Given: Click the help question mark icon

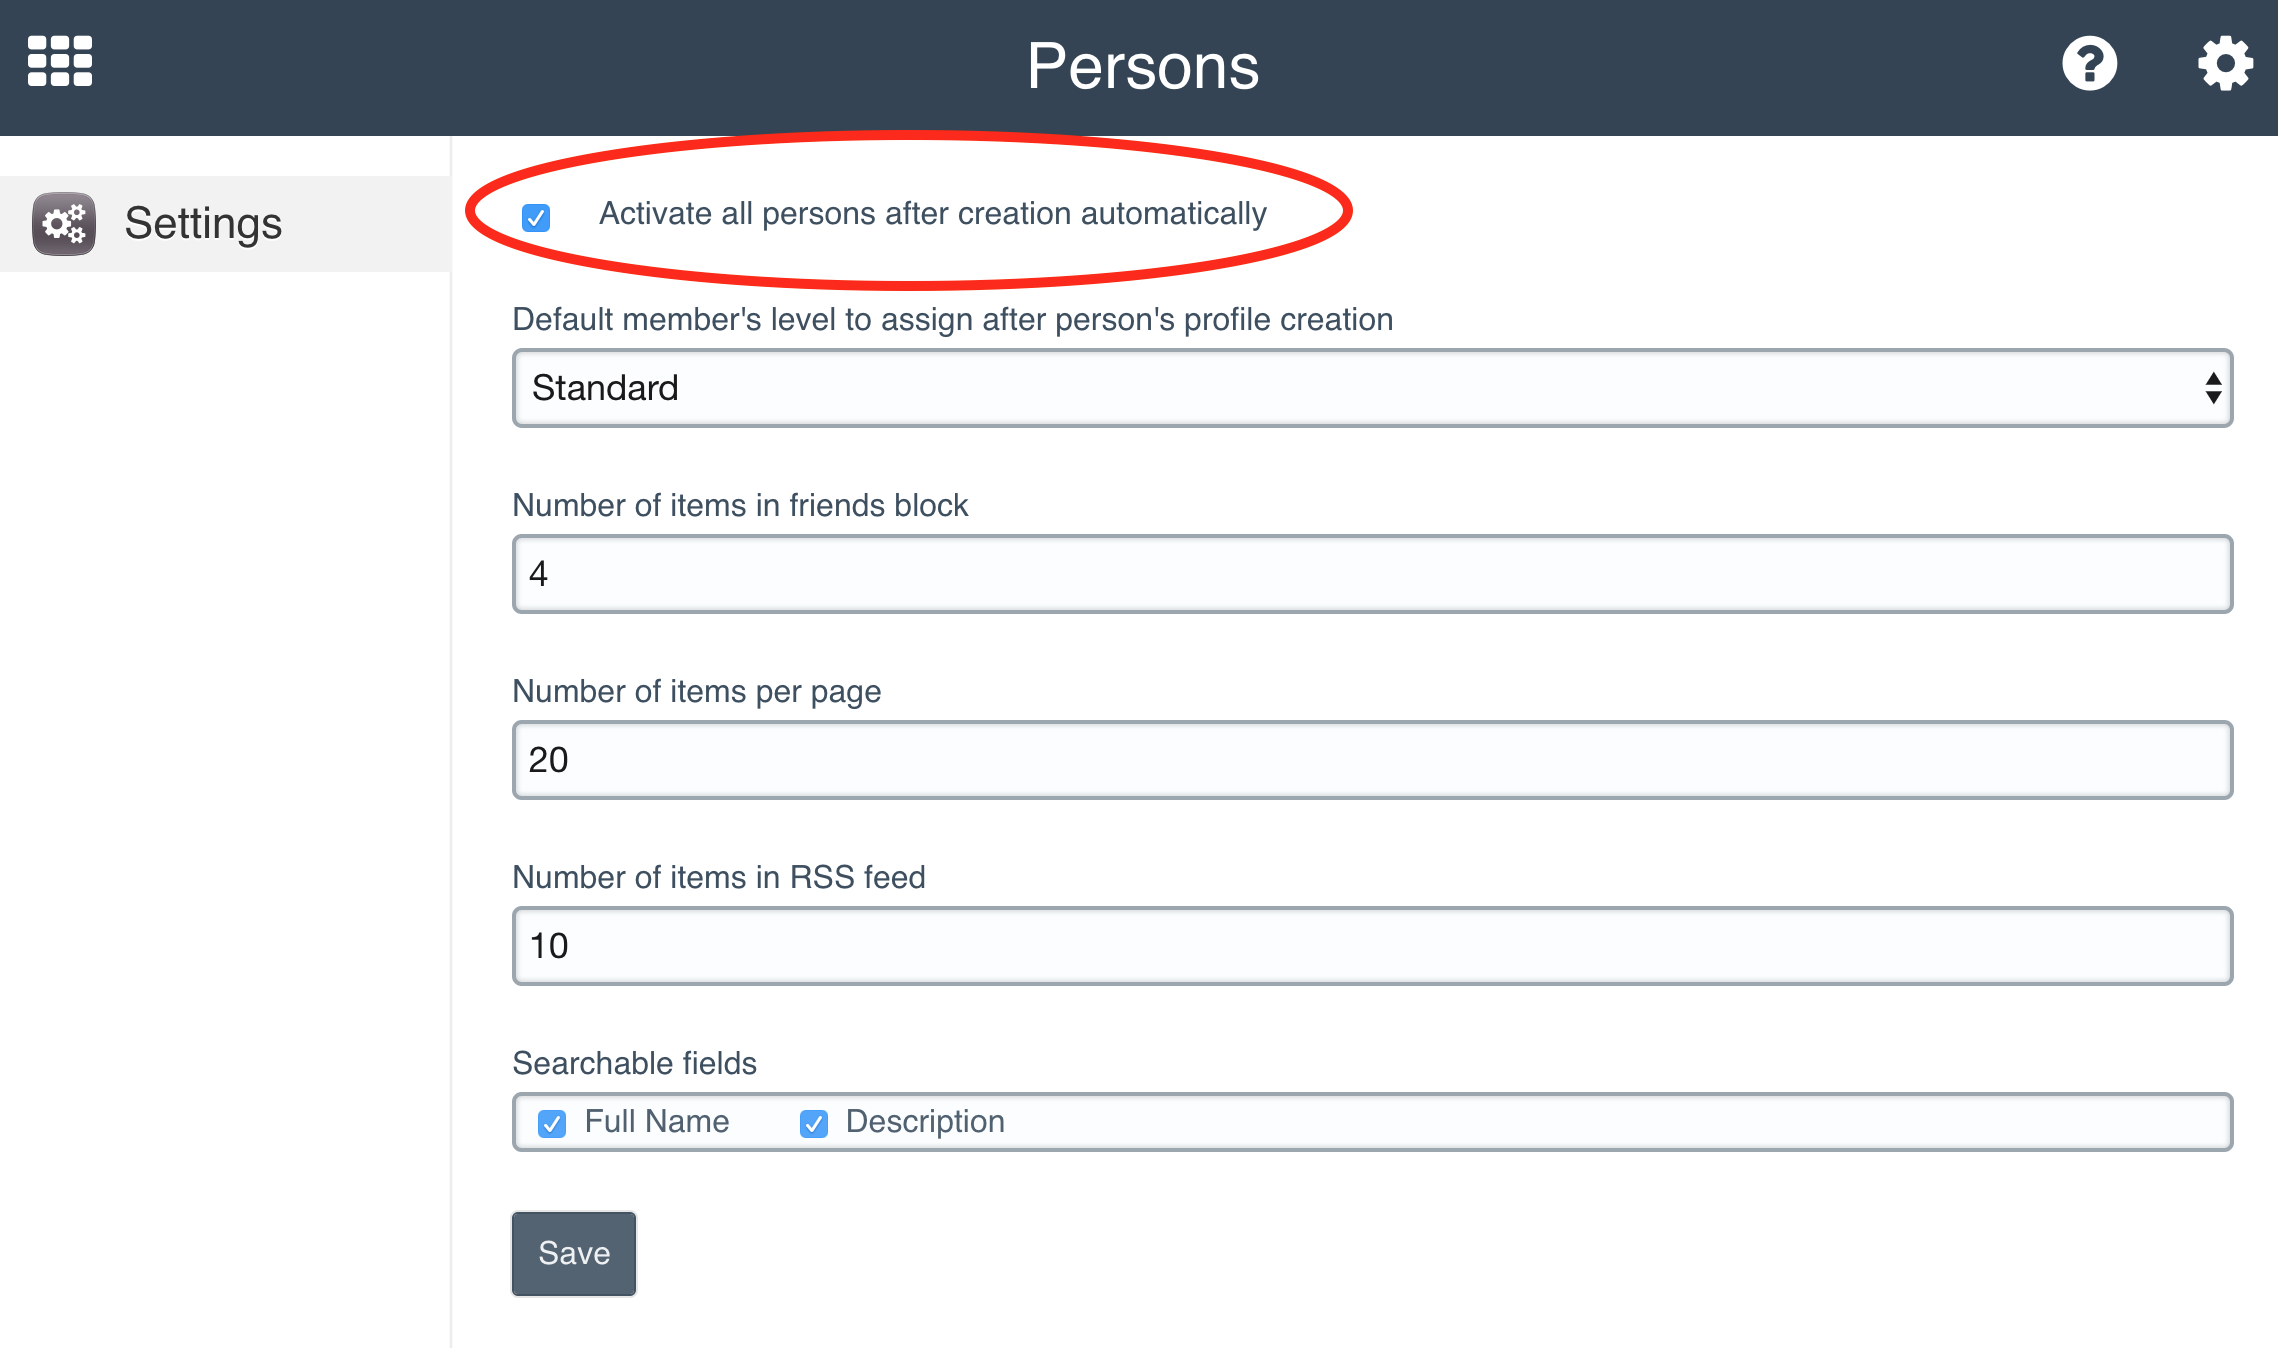Looking at the screenshot, I should pyautogui.click(x=2089, y=64).
